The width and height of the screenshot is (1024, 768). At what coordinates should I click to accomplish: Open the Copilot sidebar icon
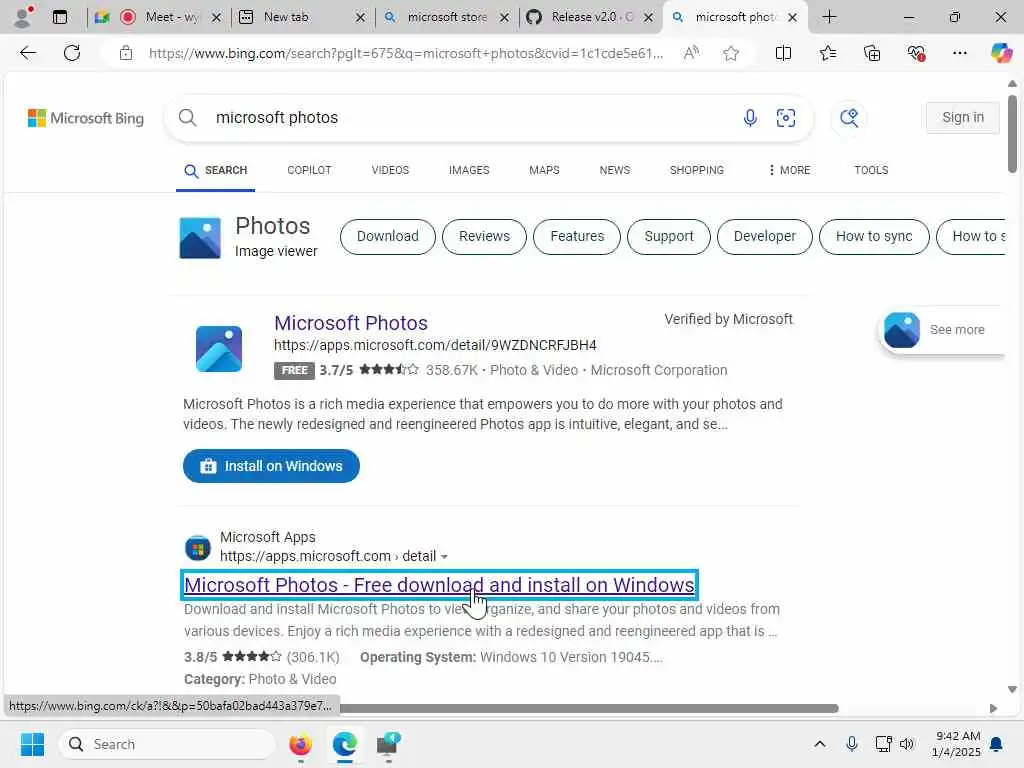pos(1001,53)
